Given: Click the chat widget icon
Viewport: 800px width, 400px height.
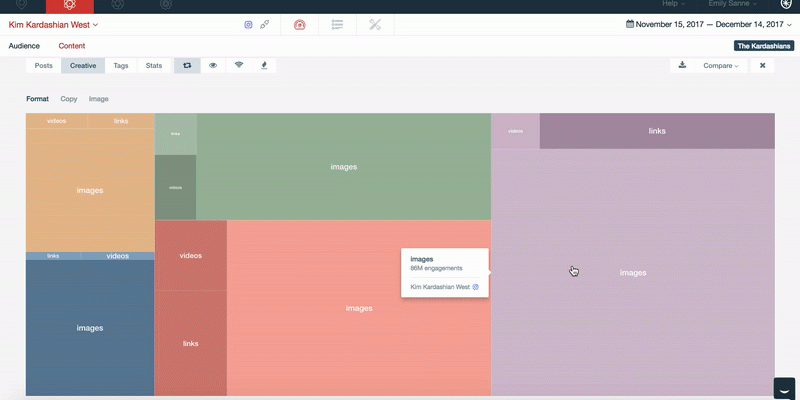Looking at the screenshot, I should pyautogui.click(x=784, y=387).
